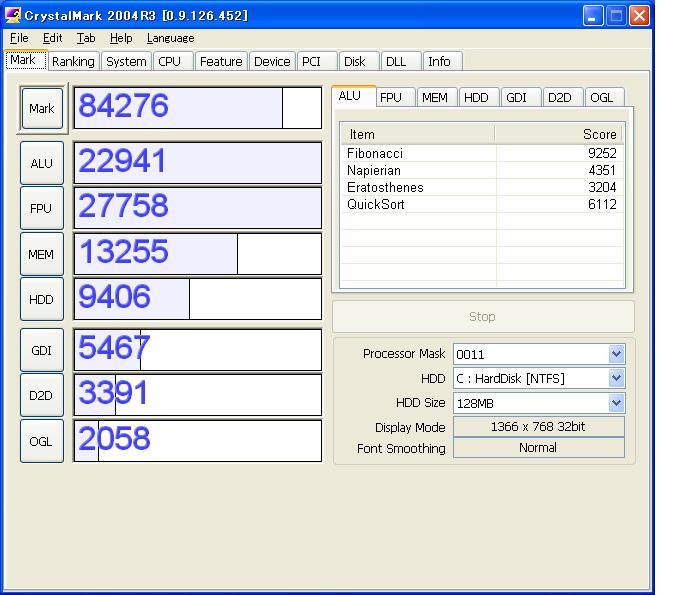
Task: Open the Tab menu
Action: pos(86,38)
